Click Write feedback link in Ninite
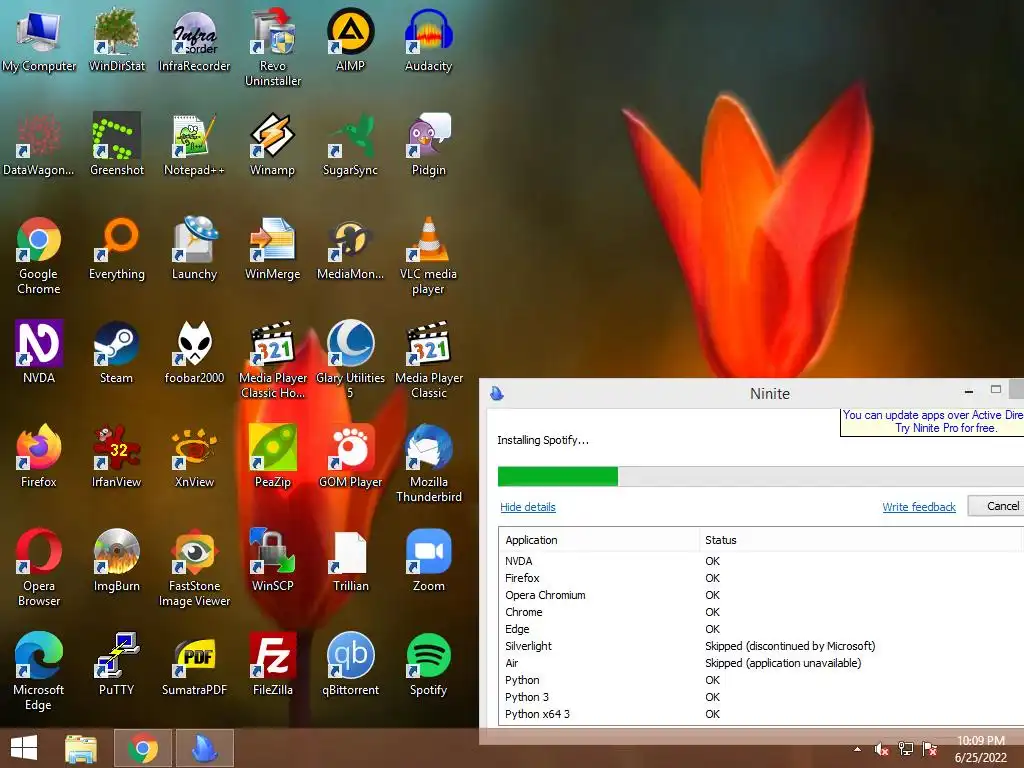Screen dimensions: 1024x768 (x=919, y=507)
